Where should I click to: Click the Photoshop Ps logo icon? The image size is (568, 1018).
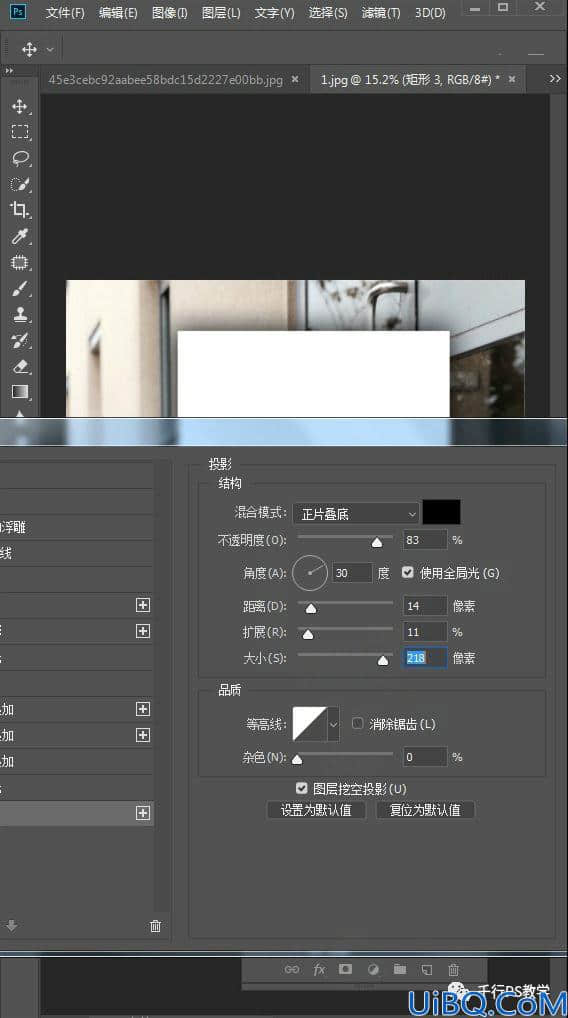(x=18, y=12)
